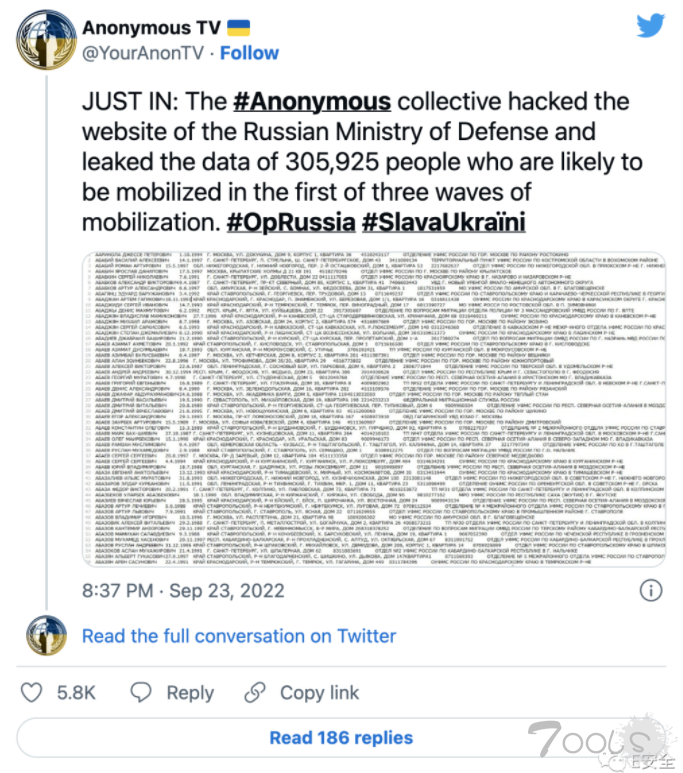Screen dimensions: 683x773
Task: Click the reply speech bubble icon
Action: pos(140,692)
